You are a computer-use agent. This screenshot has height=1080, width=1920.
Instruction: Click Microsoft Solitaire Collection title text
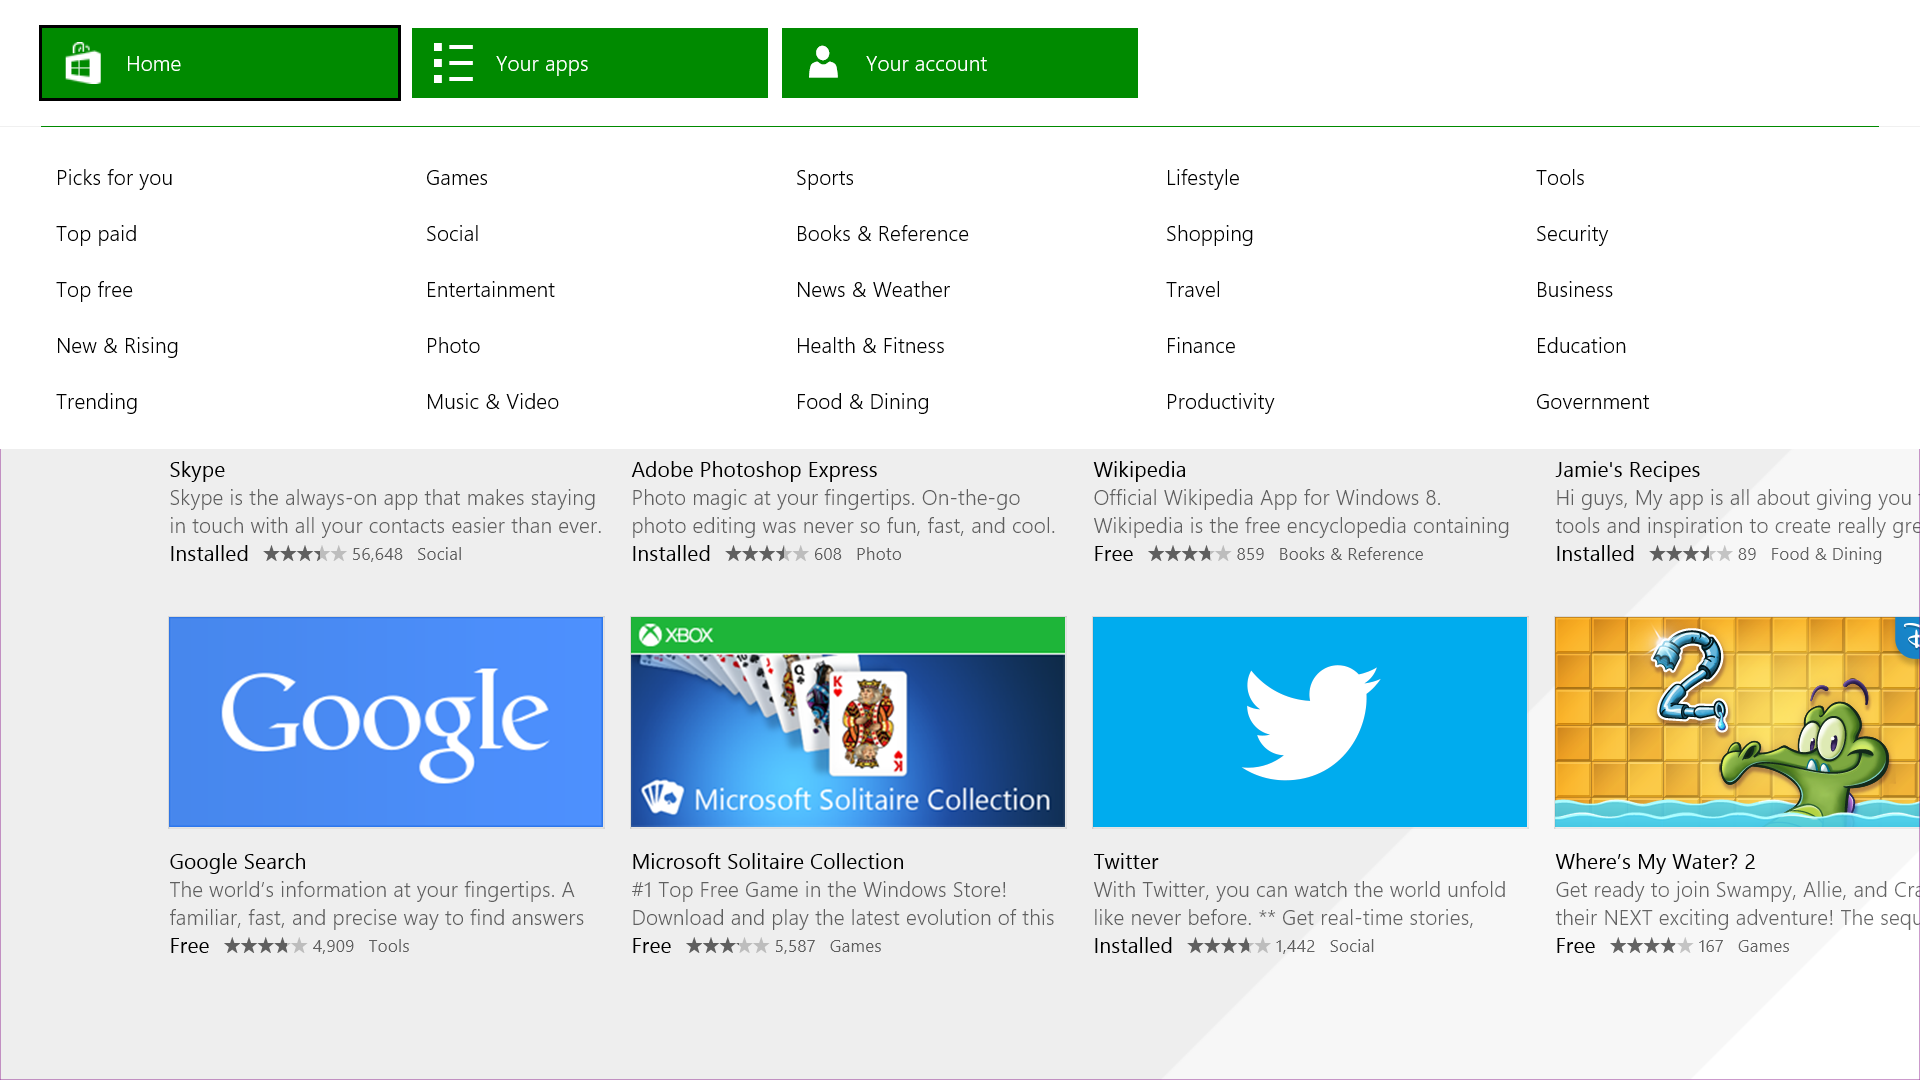(x=767, y=862)
